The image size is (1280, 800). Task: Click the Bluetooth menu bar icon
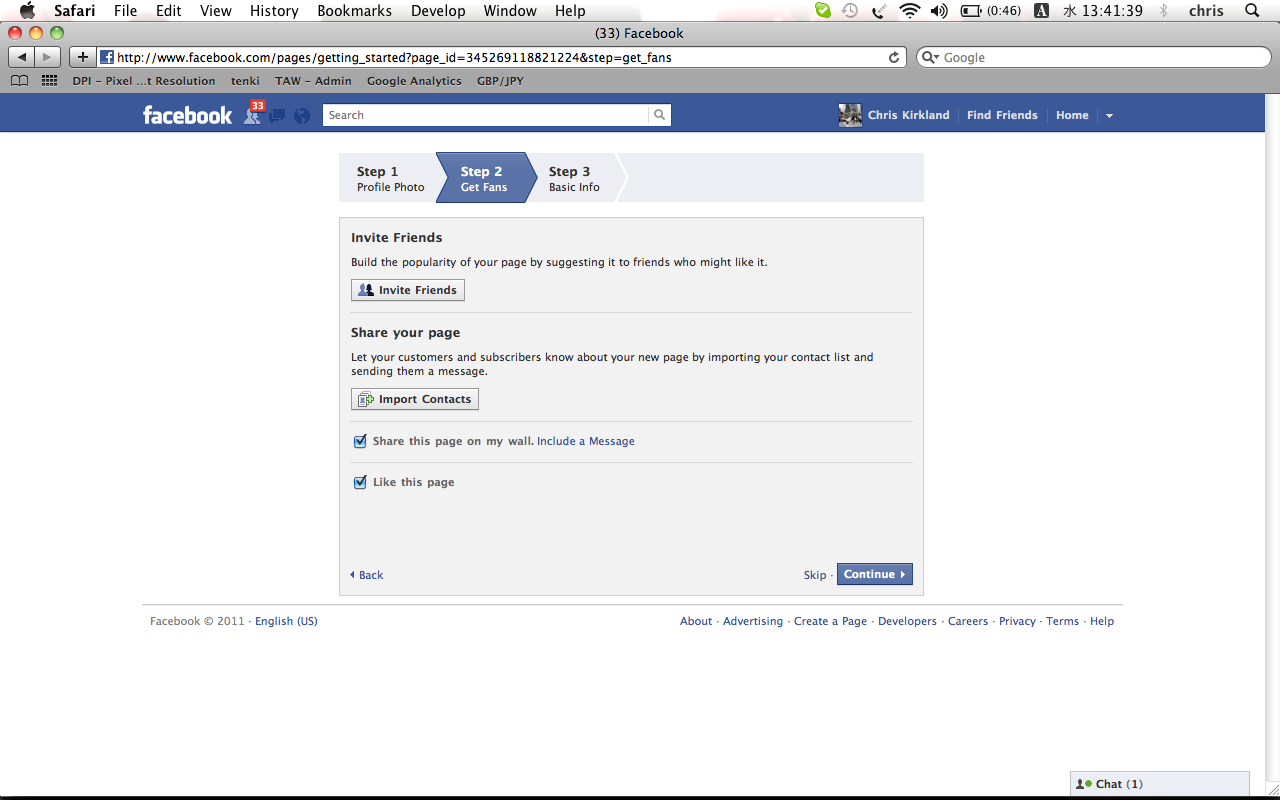click(1164, 10)
